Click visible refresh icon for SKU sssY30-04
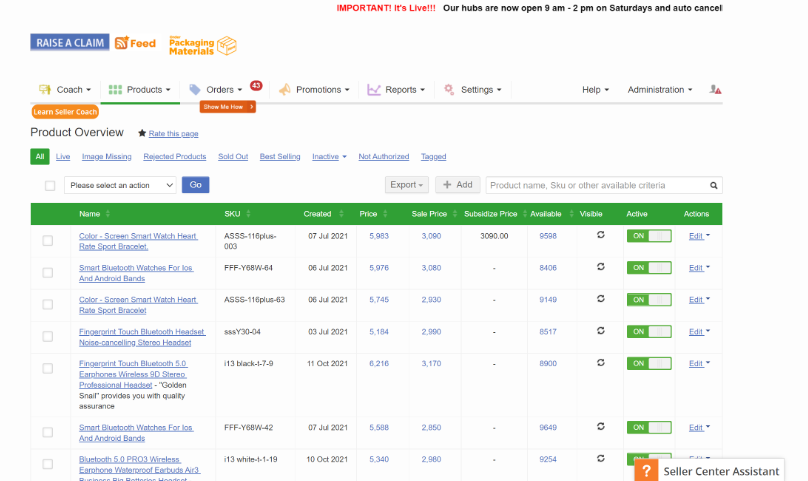Image resolution: width=808 pixels, height=481 pixels. tap(600, 331)
